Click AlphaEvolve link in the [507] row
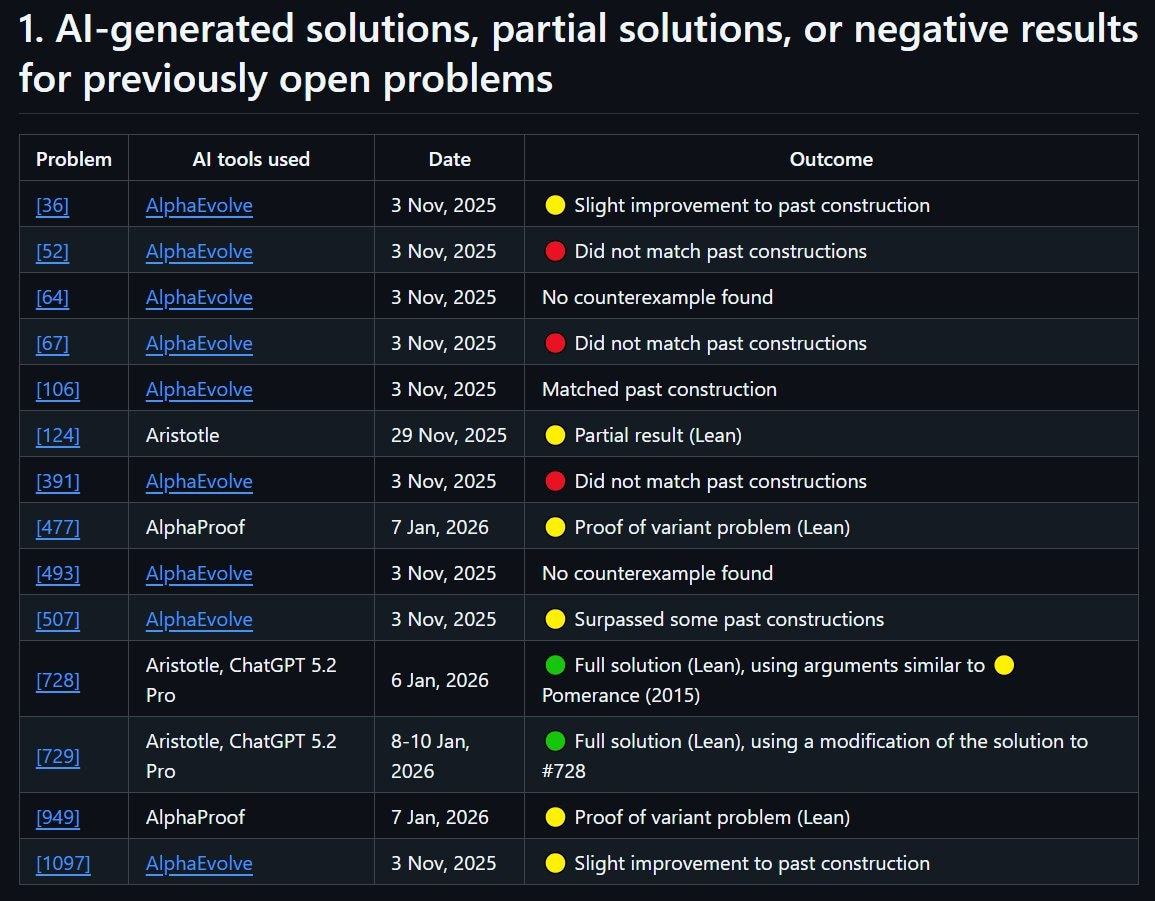The image size is (1155, 901). point(199,620)
